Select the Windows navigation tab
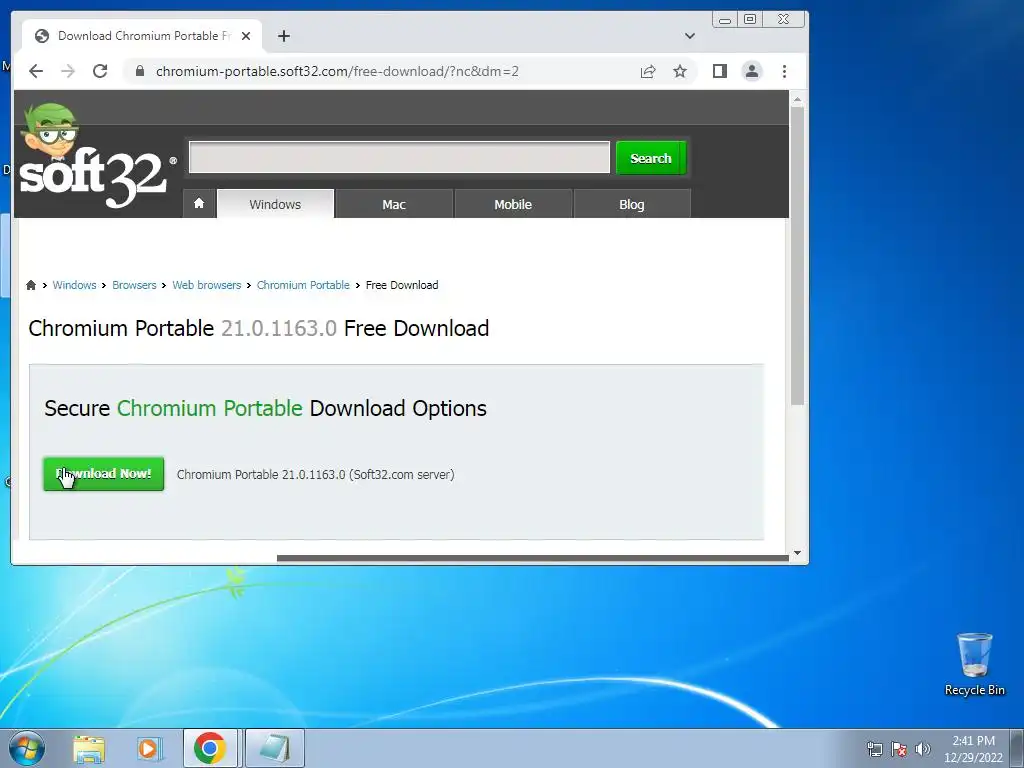The height and width of the screenshot is (768, 1024). [275, 204]
